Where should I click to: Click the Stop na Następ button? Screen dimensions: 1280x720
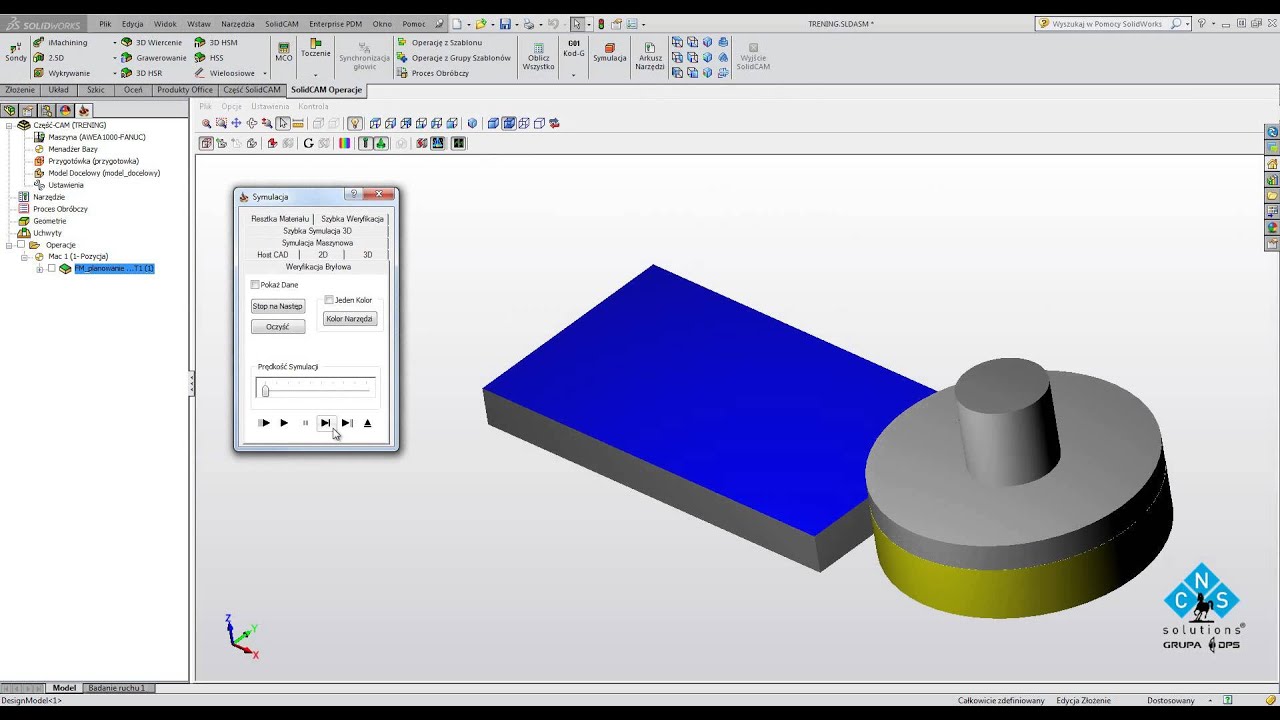tap(277, 306)
